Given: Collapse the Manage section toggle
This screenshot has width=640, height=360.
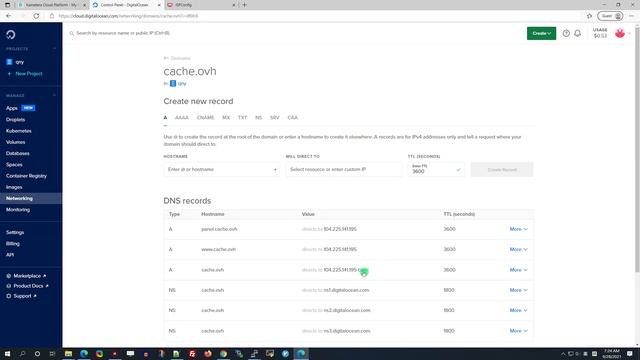Looking at the screenshot, I should 54,95.
